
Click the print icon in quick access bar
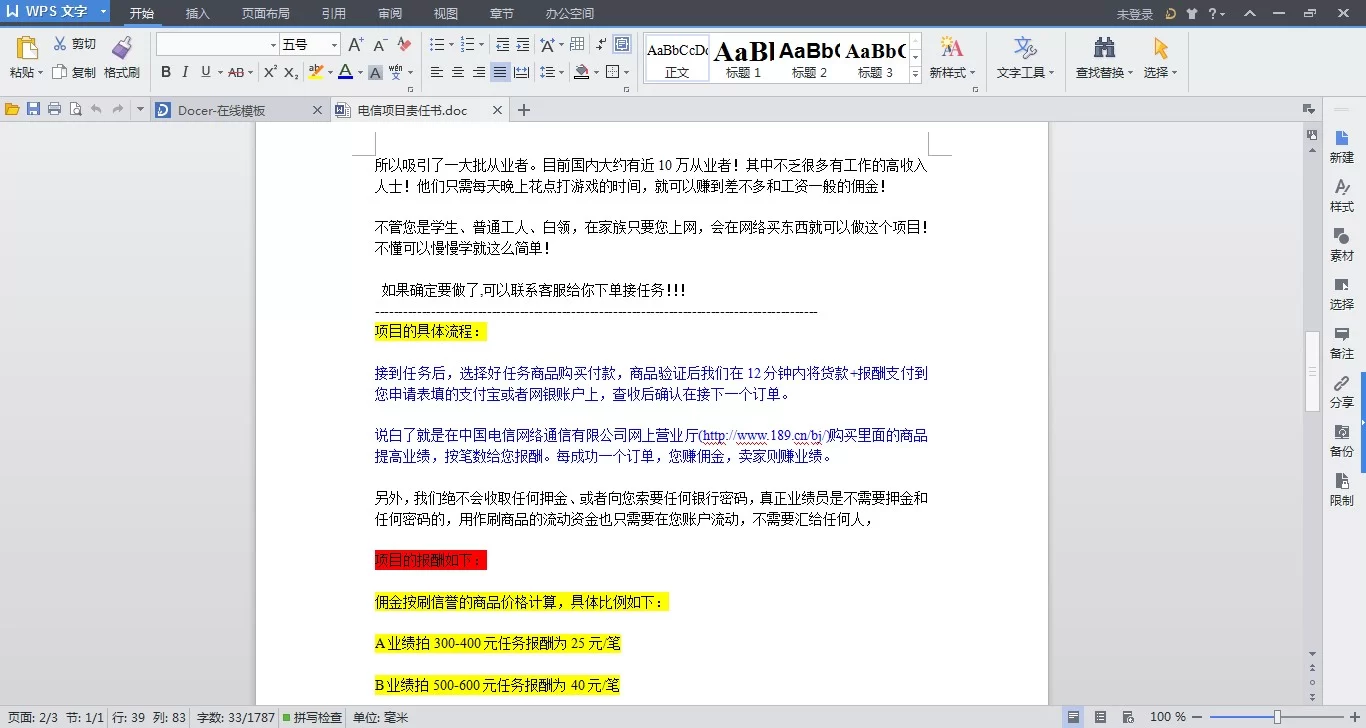click(x=54, y=109)
